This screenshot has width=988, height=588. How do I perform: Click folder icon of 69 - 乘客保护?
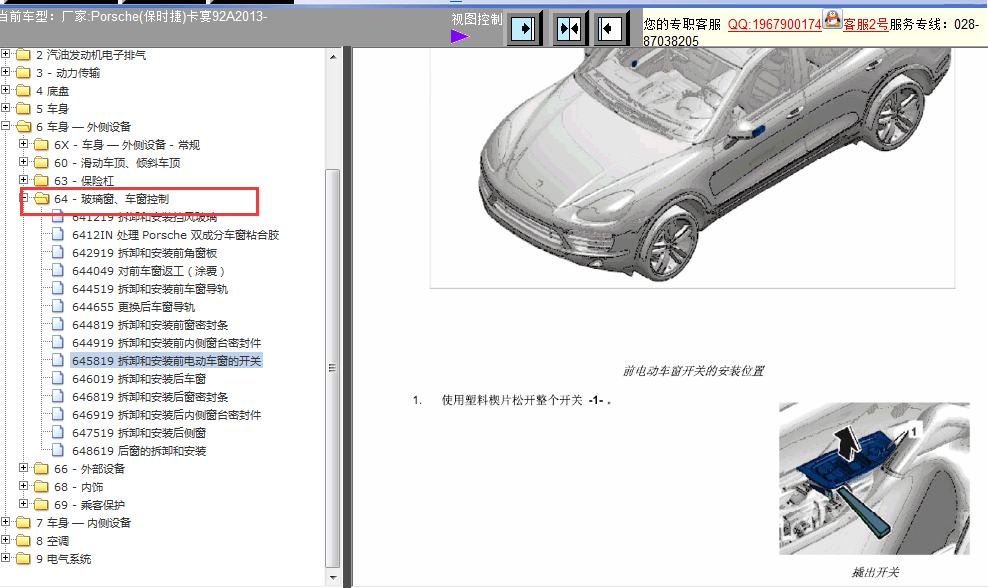click(42, 504)
